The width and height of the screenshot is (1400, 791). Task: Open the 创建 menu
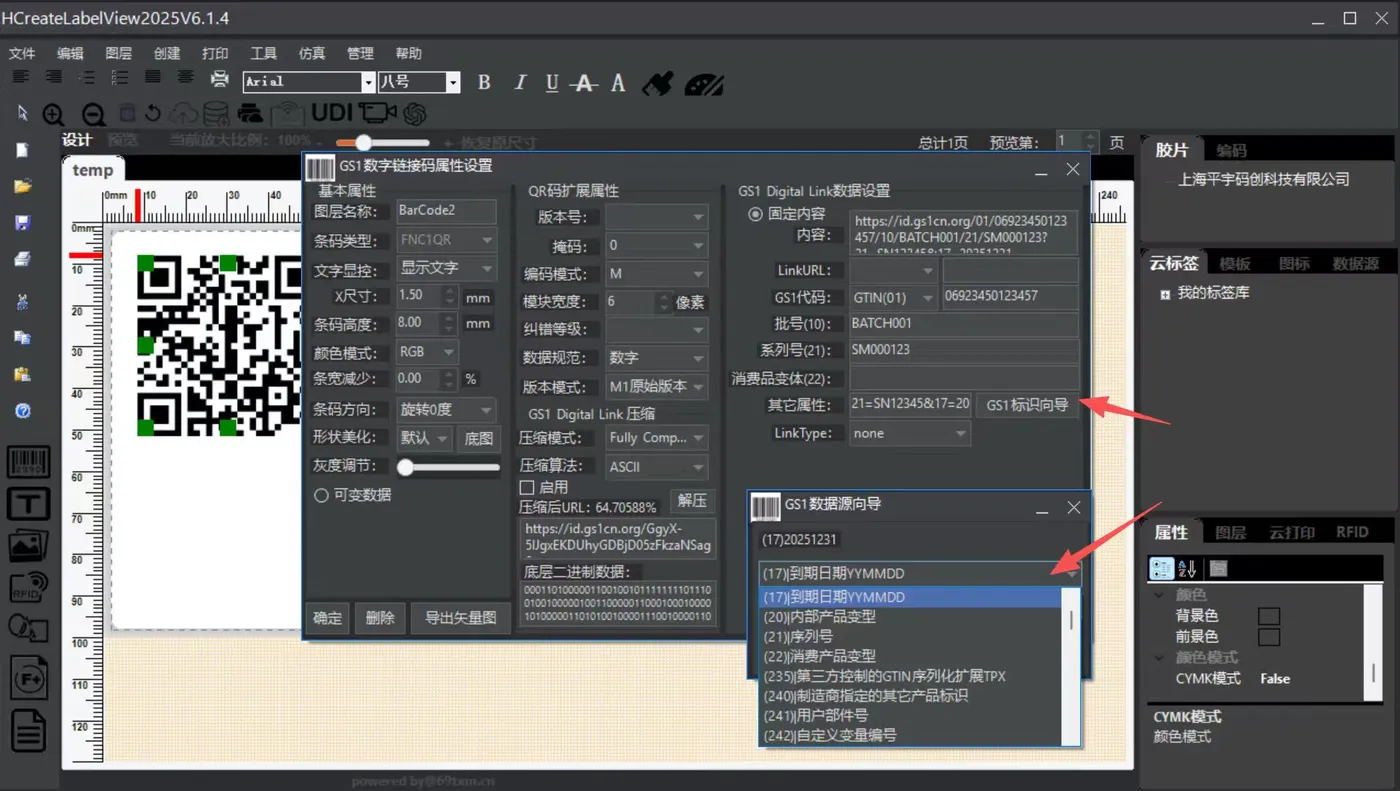[167, 54]
